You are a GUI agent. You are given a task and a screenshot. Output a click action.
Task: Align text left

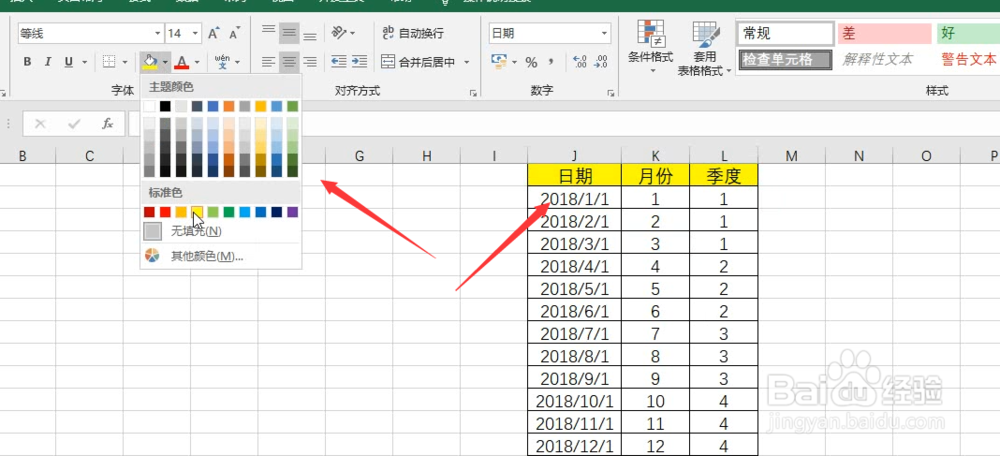[269, 62]
